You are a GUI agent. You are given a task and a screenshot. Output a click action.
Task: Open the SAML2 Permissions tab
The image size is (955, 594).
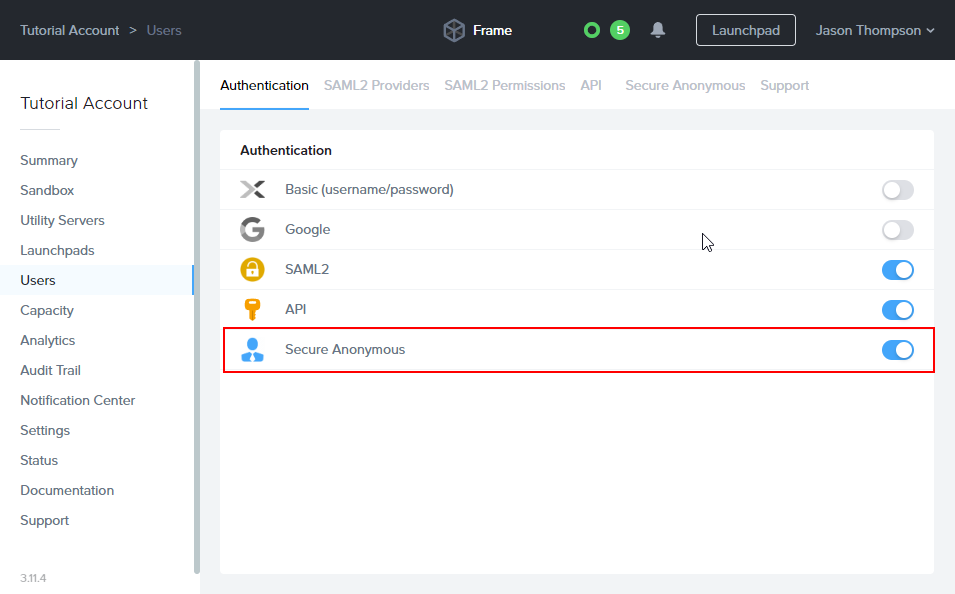coord(504,86)
